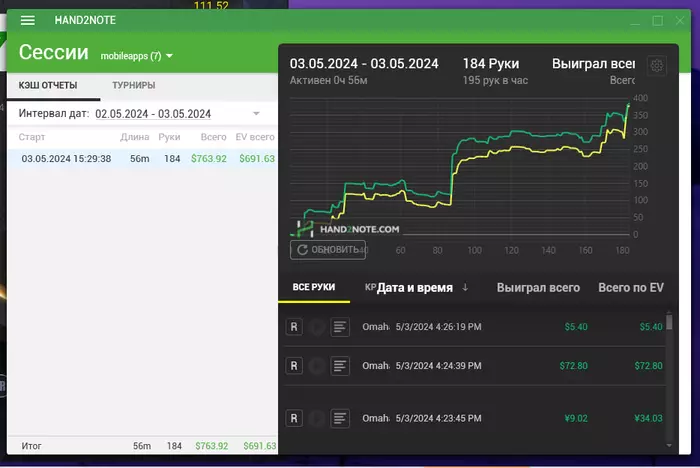The width and height of the screenshot is (700, 468).
Task: Click the HAND2NOTE title in the title bar
Action: coord(85,20)
